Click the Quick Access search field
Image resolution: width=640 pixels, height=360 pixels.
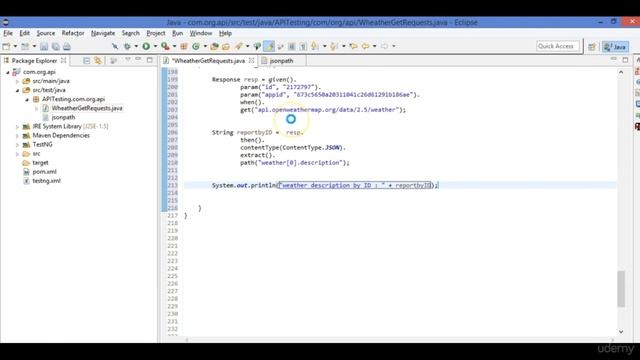[558, 47]
